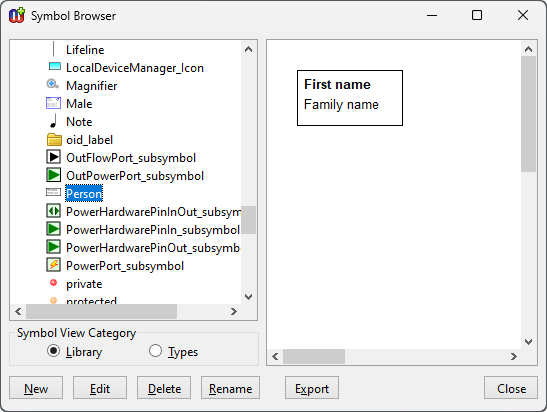Click the Symbol Browser app icon

coord(17,15)
